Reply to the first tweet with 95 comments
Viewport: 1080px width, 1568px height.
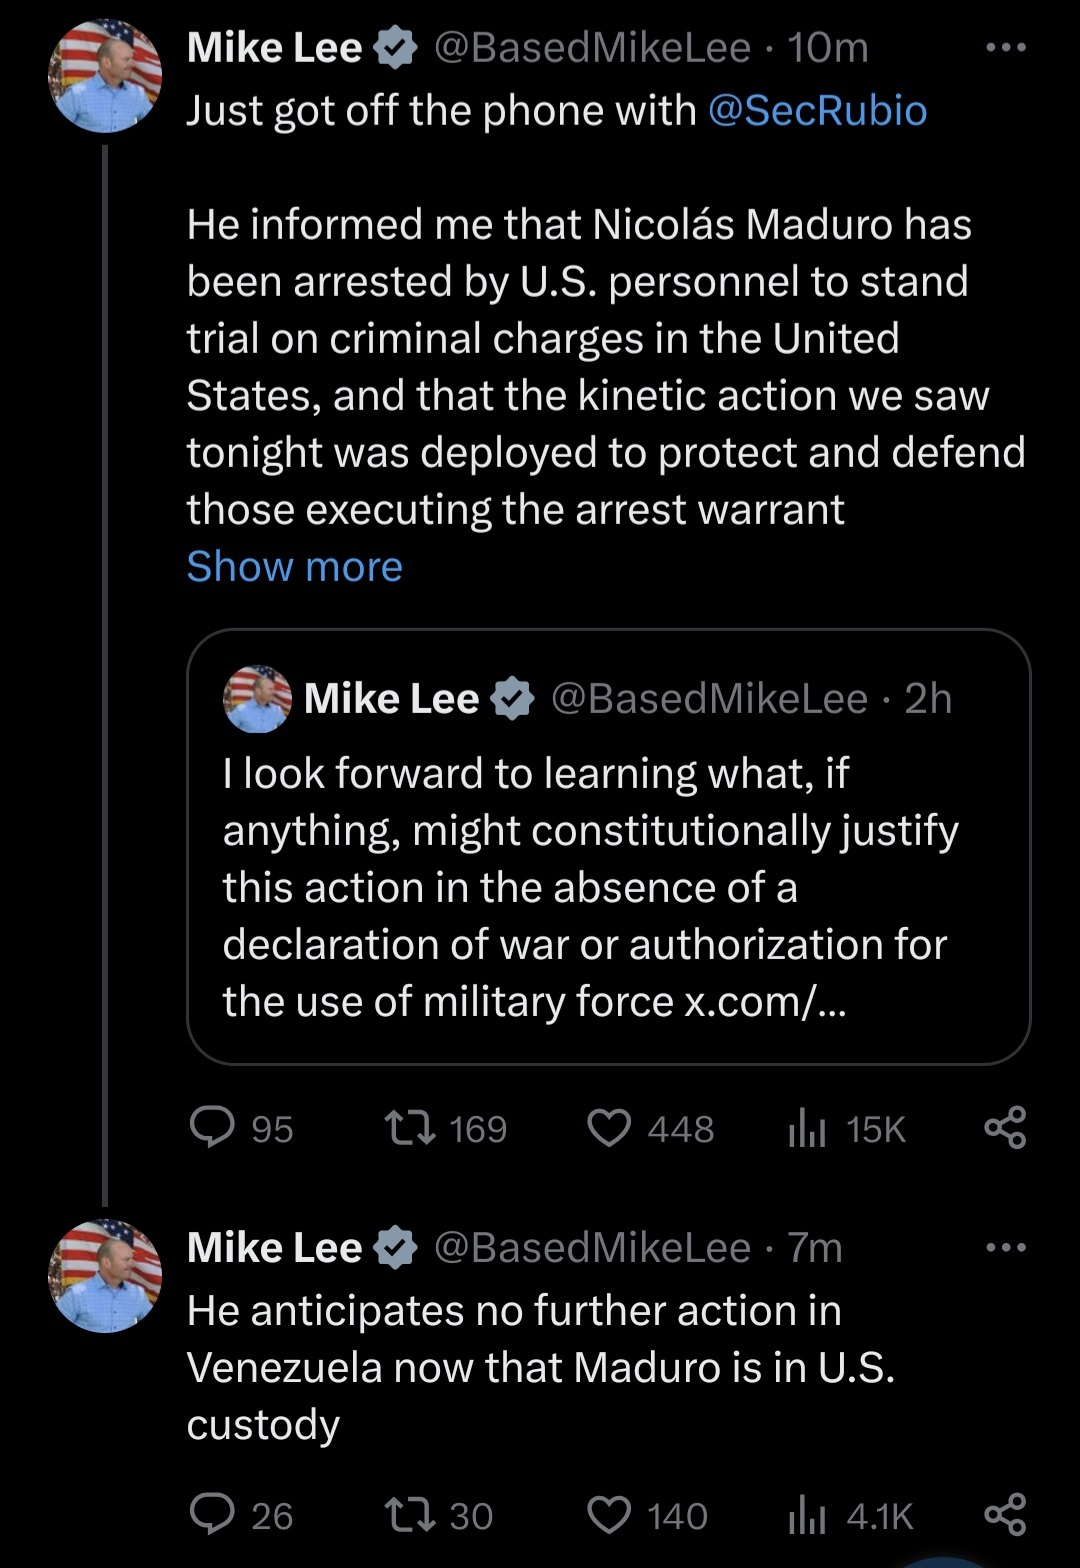212,1128
